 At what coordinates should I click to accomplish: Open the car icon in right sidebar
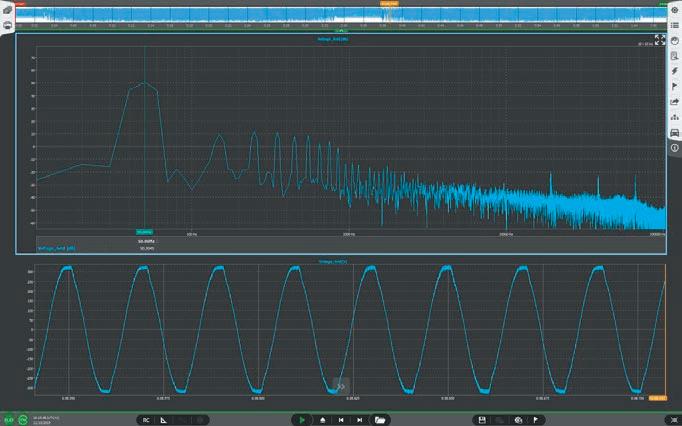pyautogui.click(x=675, y=132)
